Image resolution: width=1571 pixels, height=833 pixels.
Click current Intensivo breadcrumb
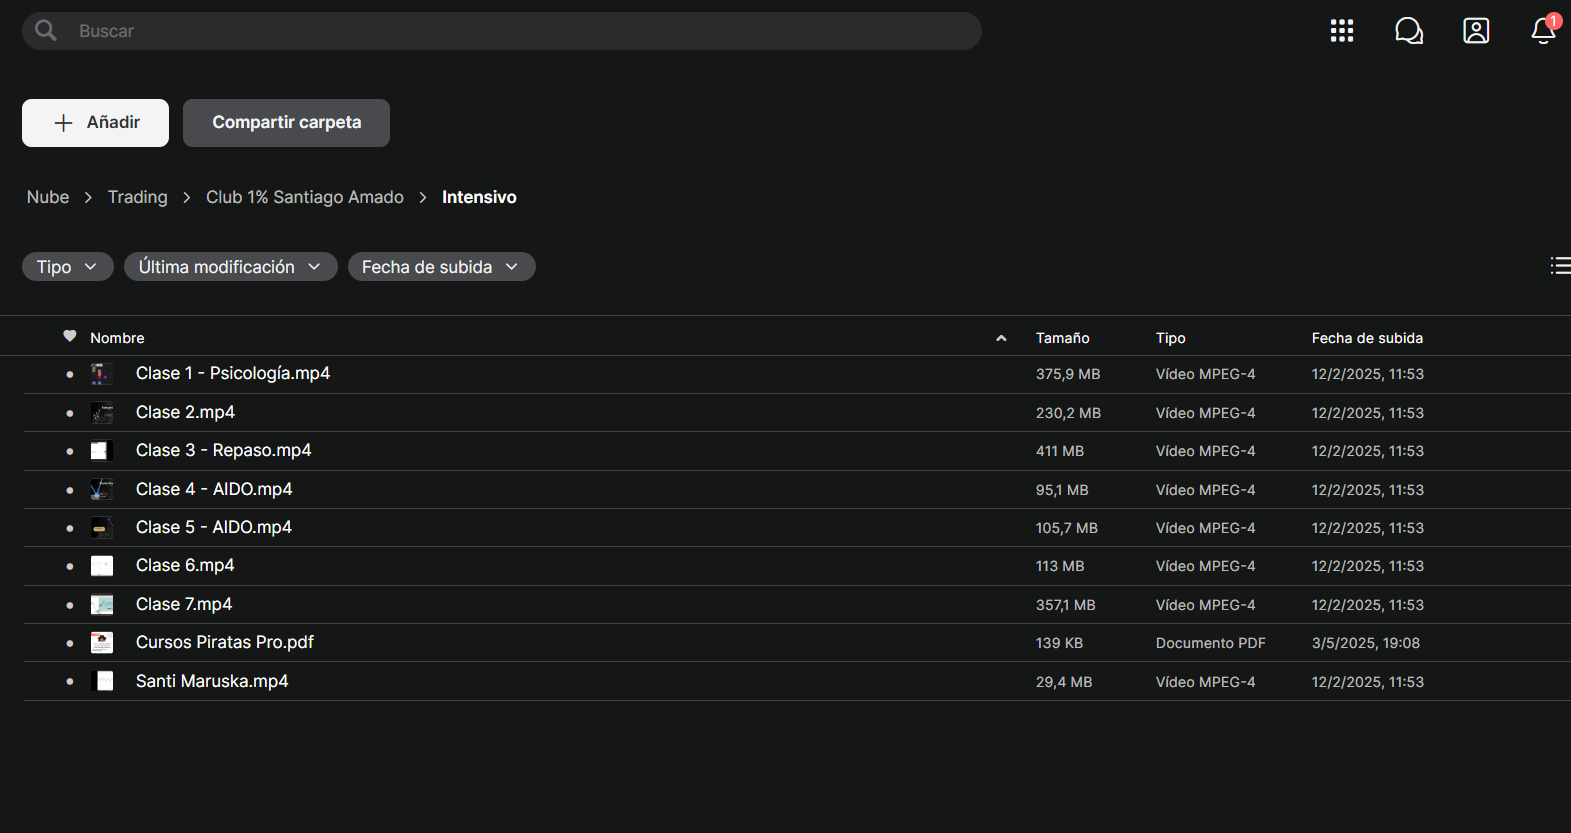click(479, 197)
